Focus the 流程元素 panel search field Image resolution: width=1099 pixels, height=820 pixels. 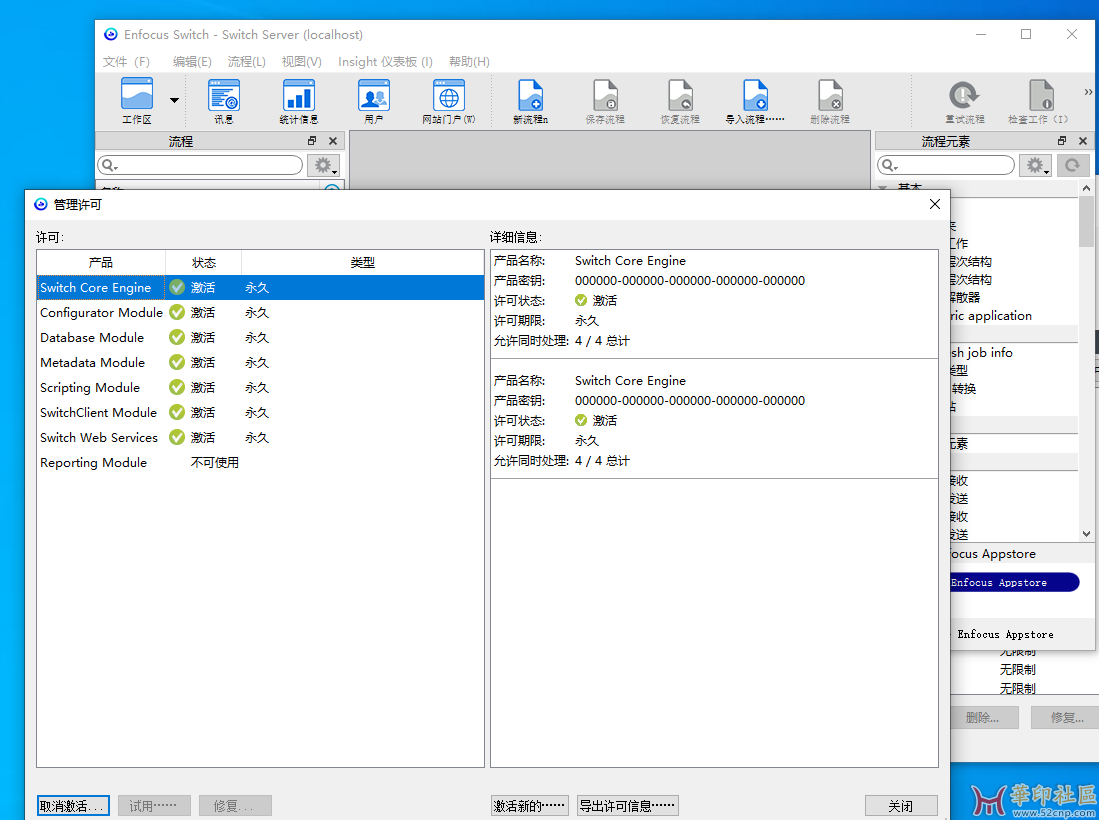(x=946, y=165)
